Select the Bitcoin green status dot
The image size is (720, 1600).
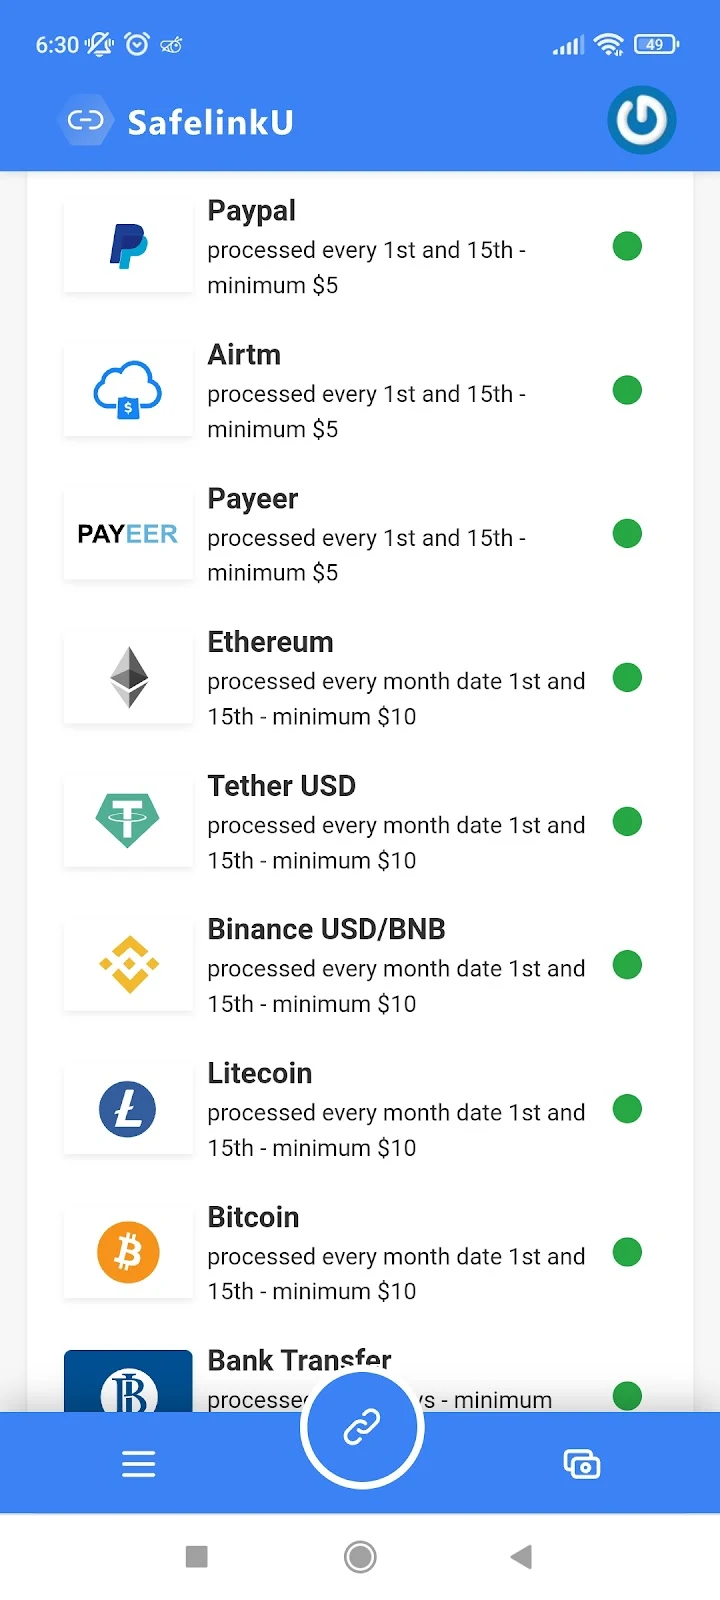pyautogui.click(x=627, y=1252)
